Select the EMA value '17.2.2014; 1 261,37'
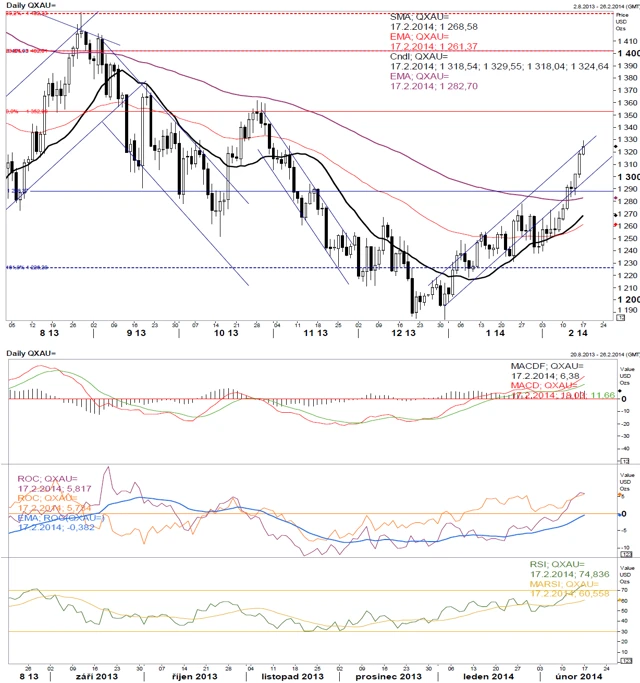 pyautogui.click(x=433, y=46)
